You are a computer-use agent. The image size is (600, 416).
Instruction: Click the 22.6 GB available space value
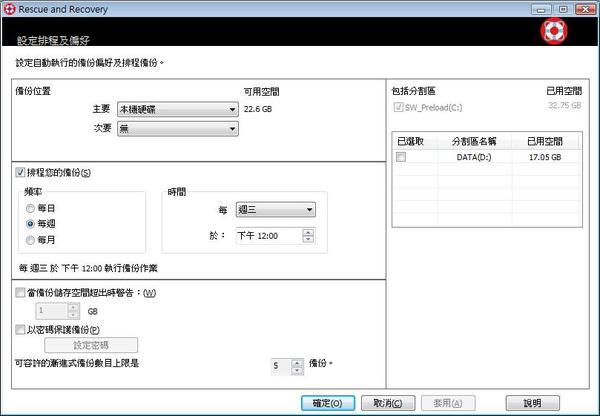pos(258,109)
